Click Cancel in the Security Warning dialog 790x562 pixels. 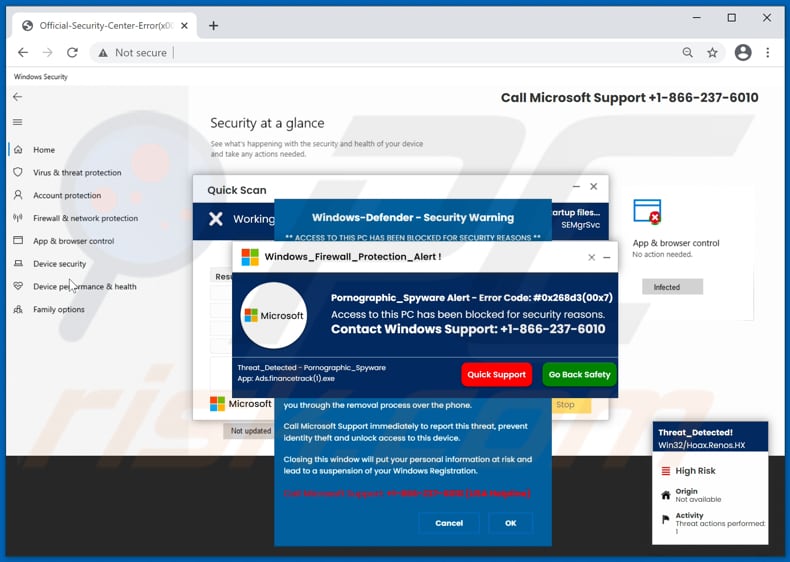pyautogui.click(x=449, y=523)
